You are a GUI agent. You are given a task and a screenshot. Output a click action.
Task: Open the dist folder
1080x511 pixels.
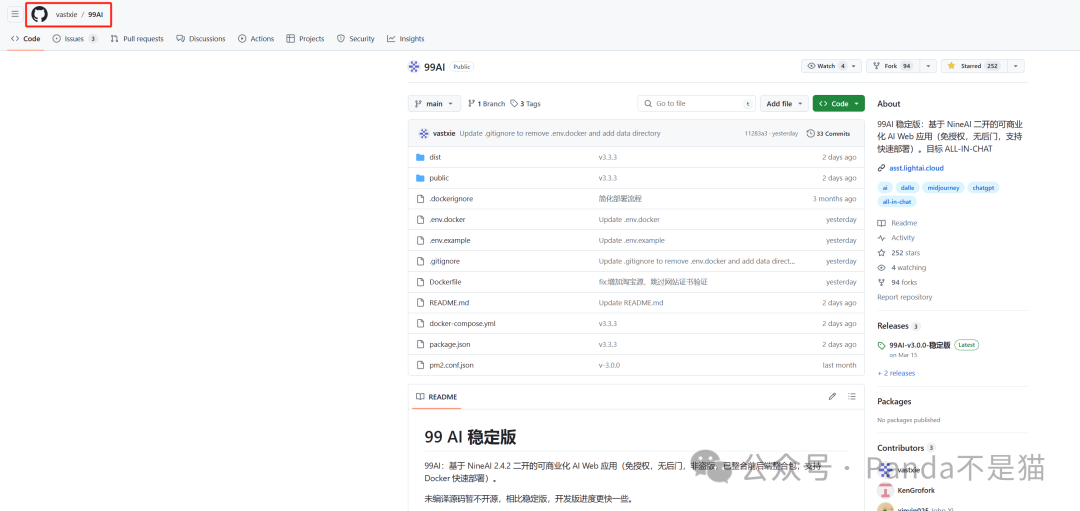tap(435, 157)
